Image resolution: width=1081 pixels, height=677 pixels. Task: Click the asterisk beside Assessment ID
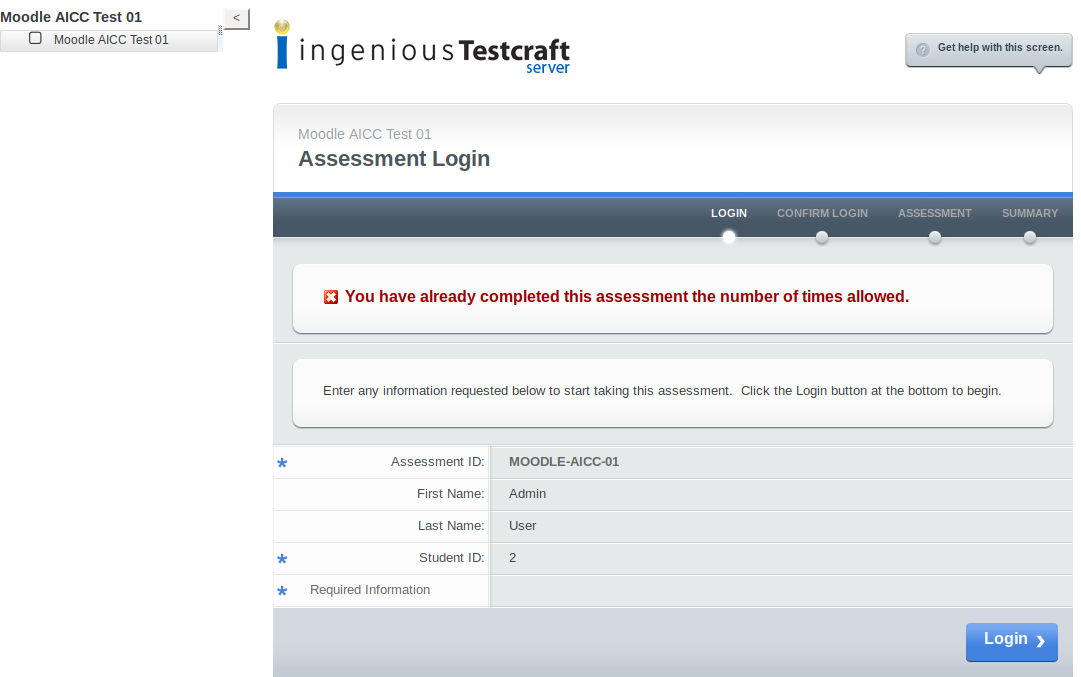pos(282,463)
